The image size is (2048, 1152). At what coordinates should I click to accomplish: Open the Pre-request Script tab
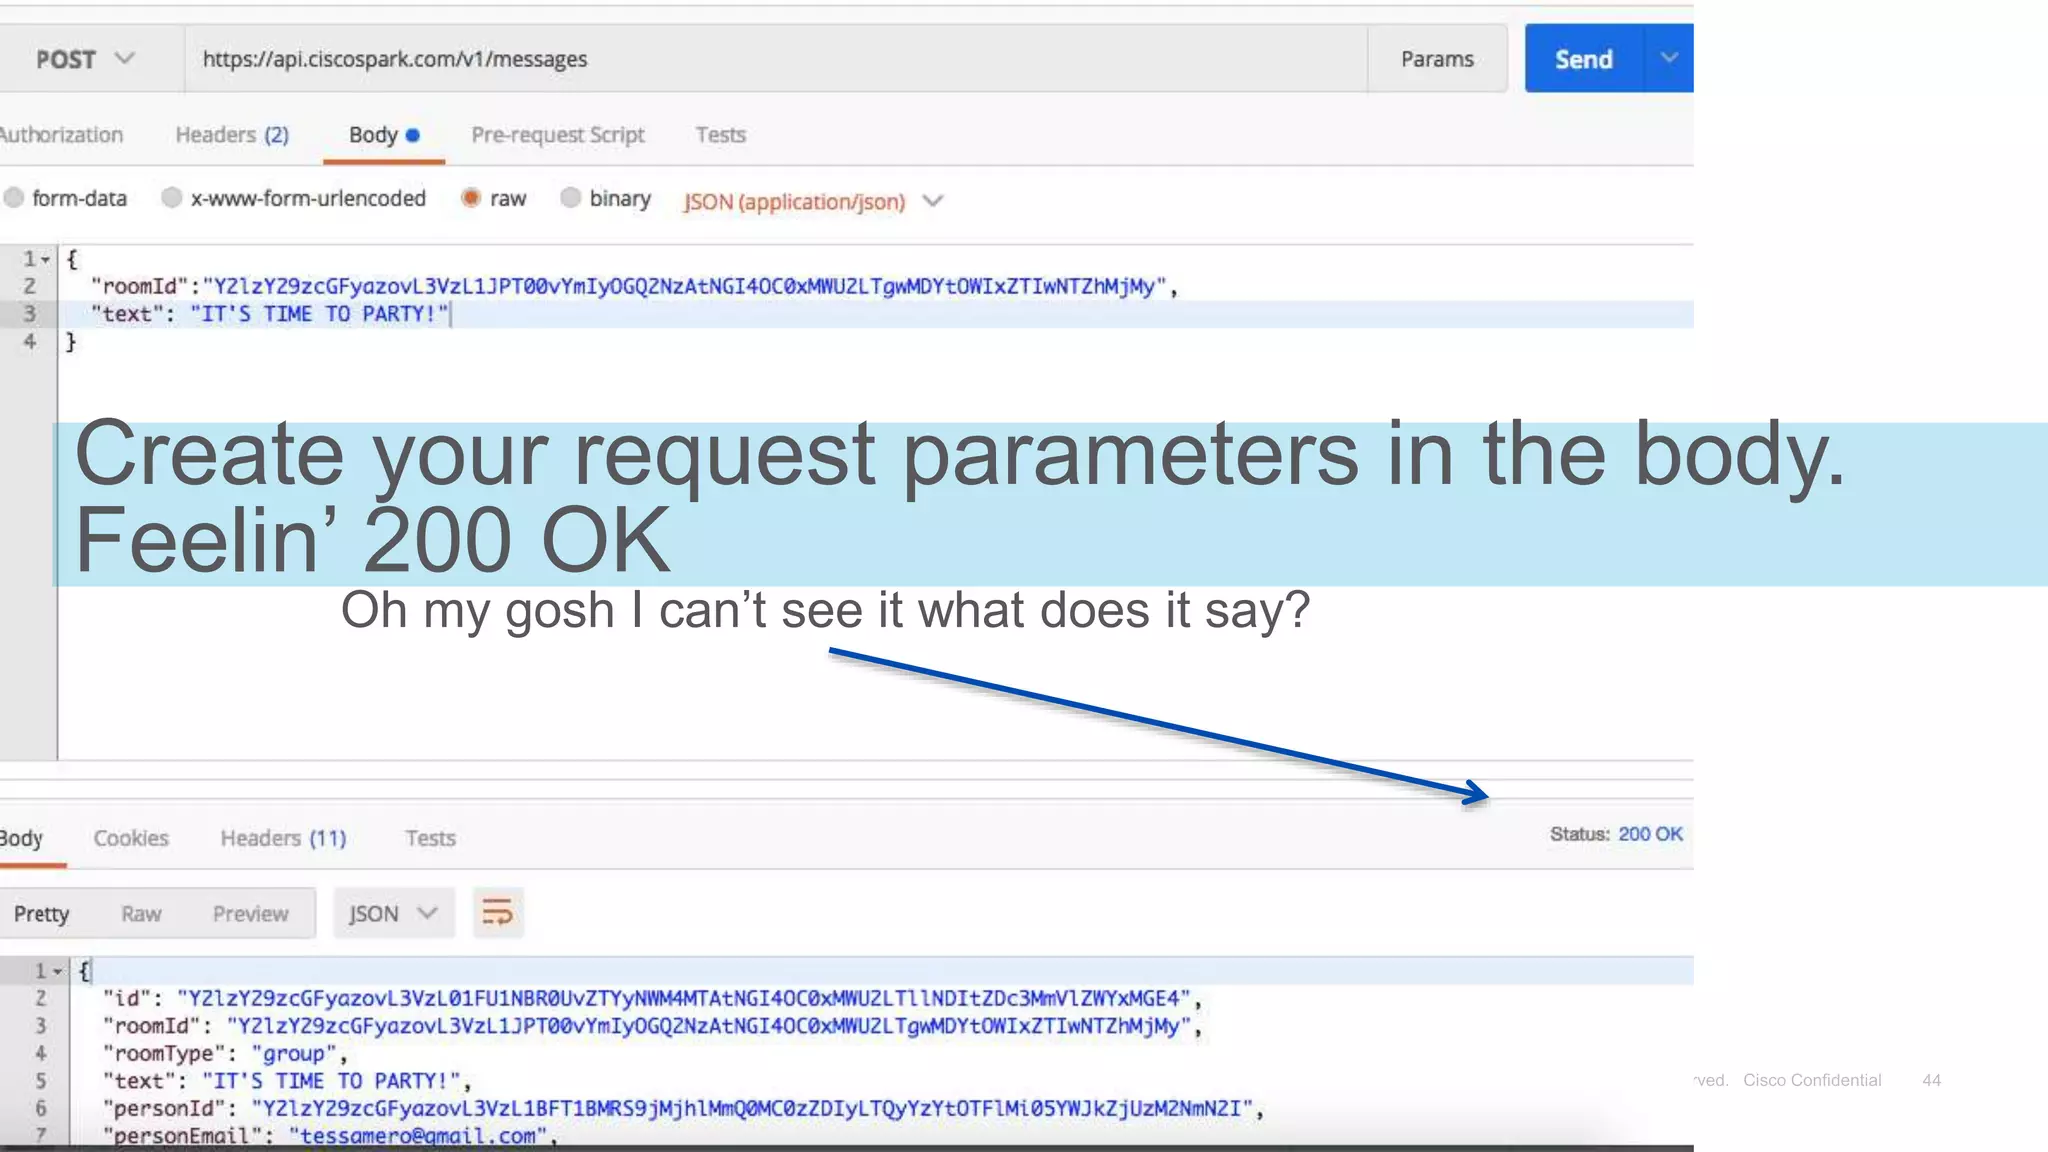pyautogui.click(x=557, y=135)
